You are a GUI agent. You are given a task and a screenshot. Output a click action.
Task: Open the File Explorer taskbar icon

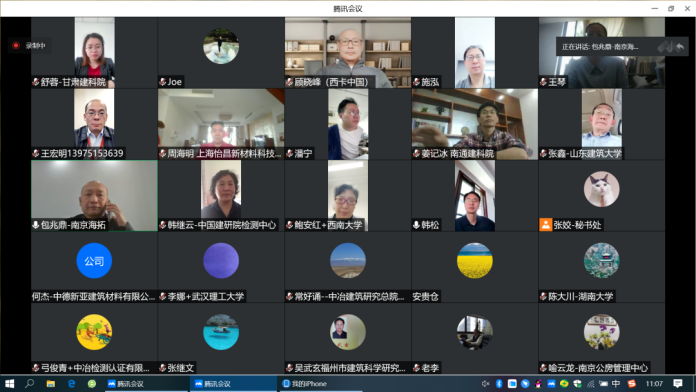pos(51,384)
